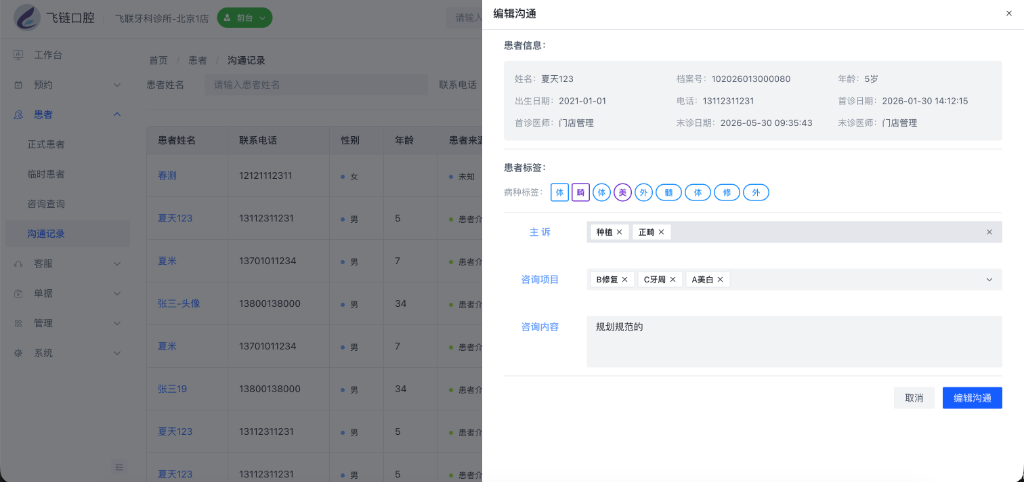This screenshot has width=1024, height=482.
Task: Click the 联系电话 column header
Action: click(x=258, y=140)
